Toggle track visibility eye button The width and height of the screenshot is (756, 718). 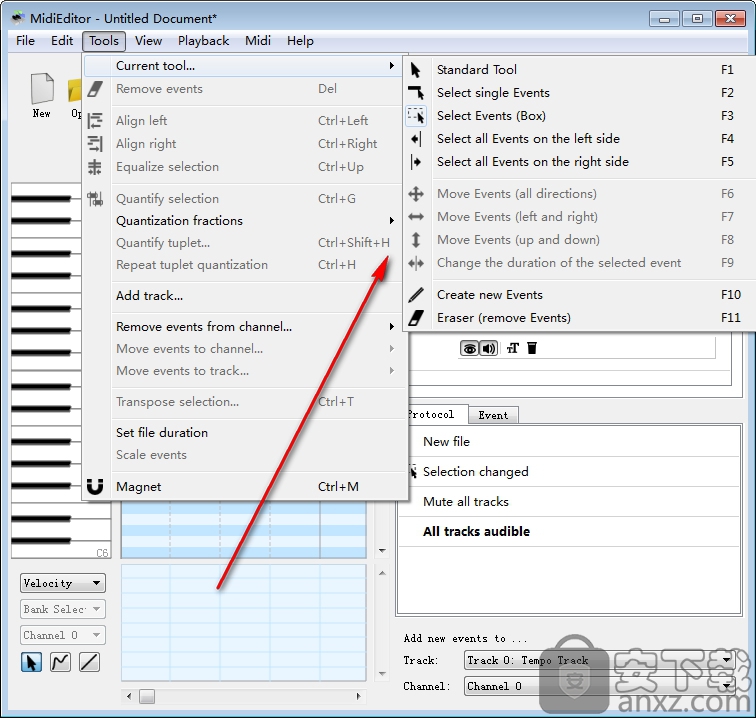coord(469,348)
